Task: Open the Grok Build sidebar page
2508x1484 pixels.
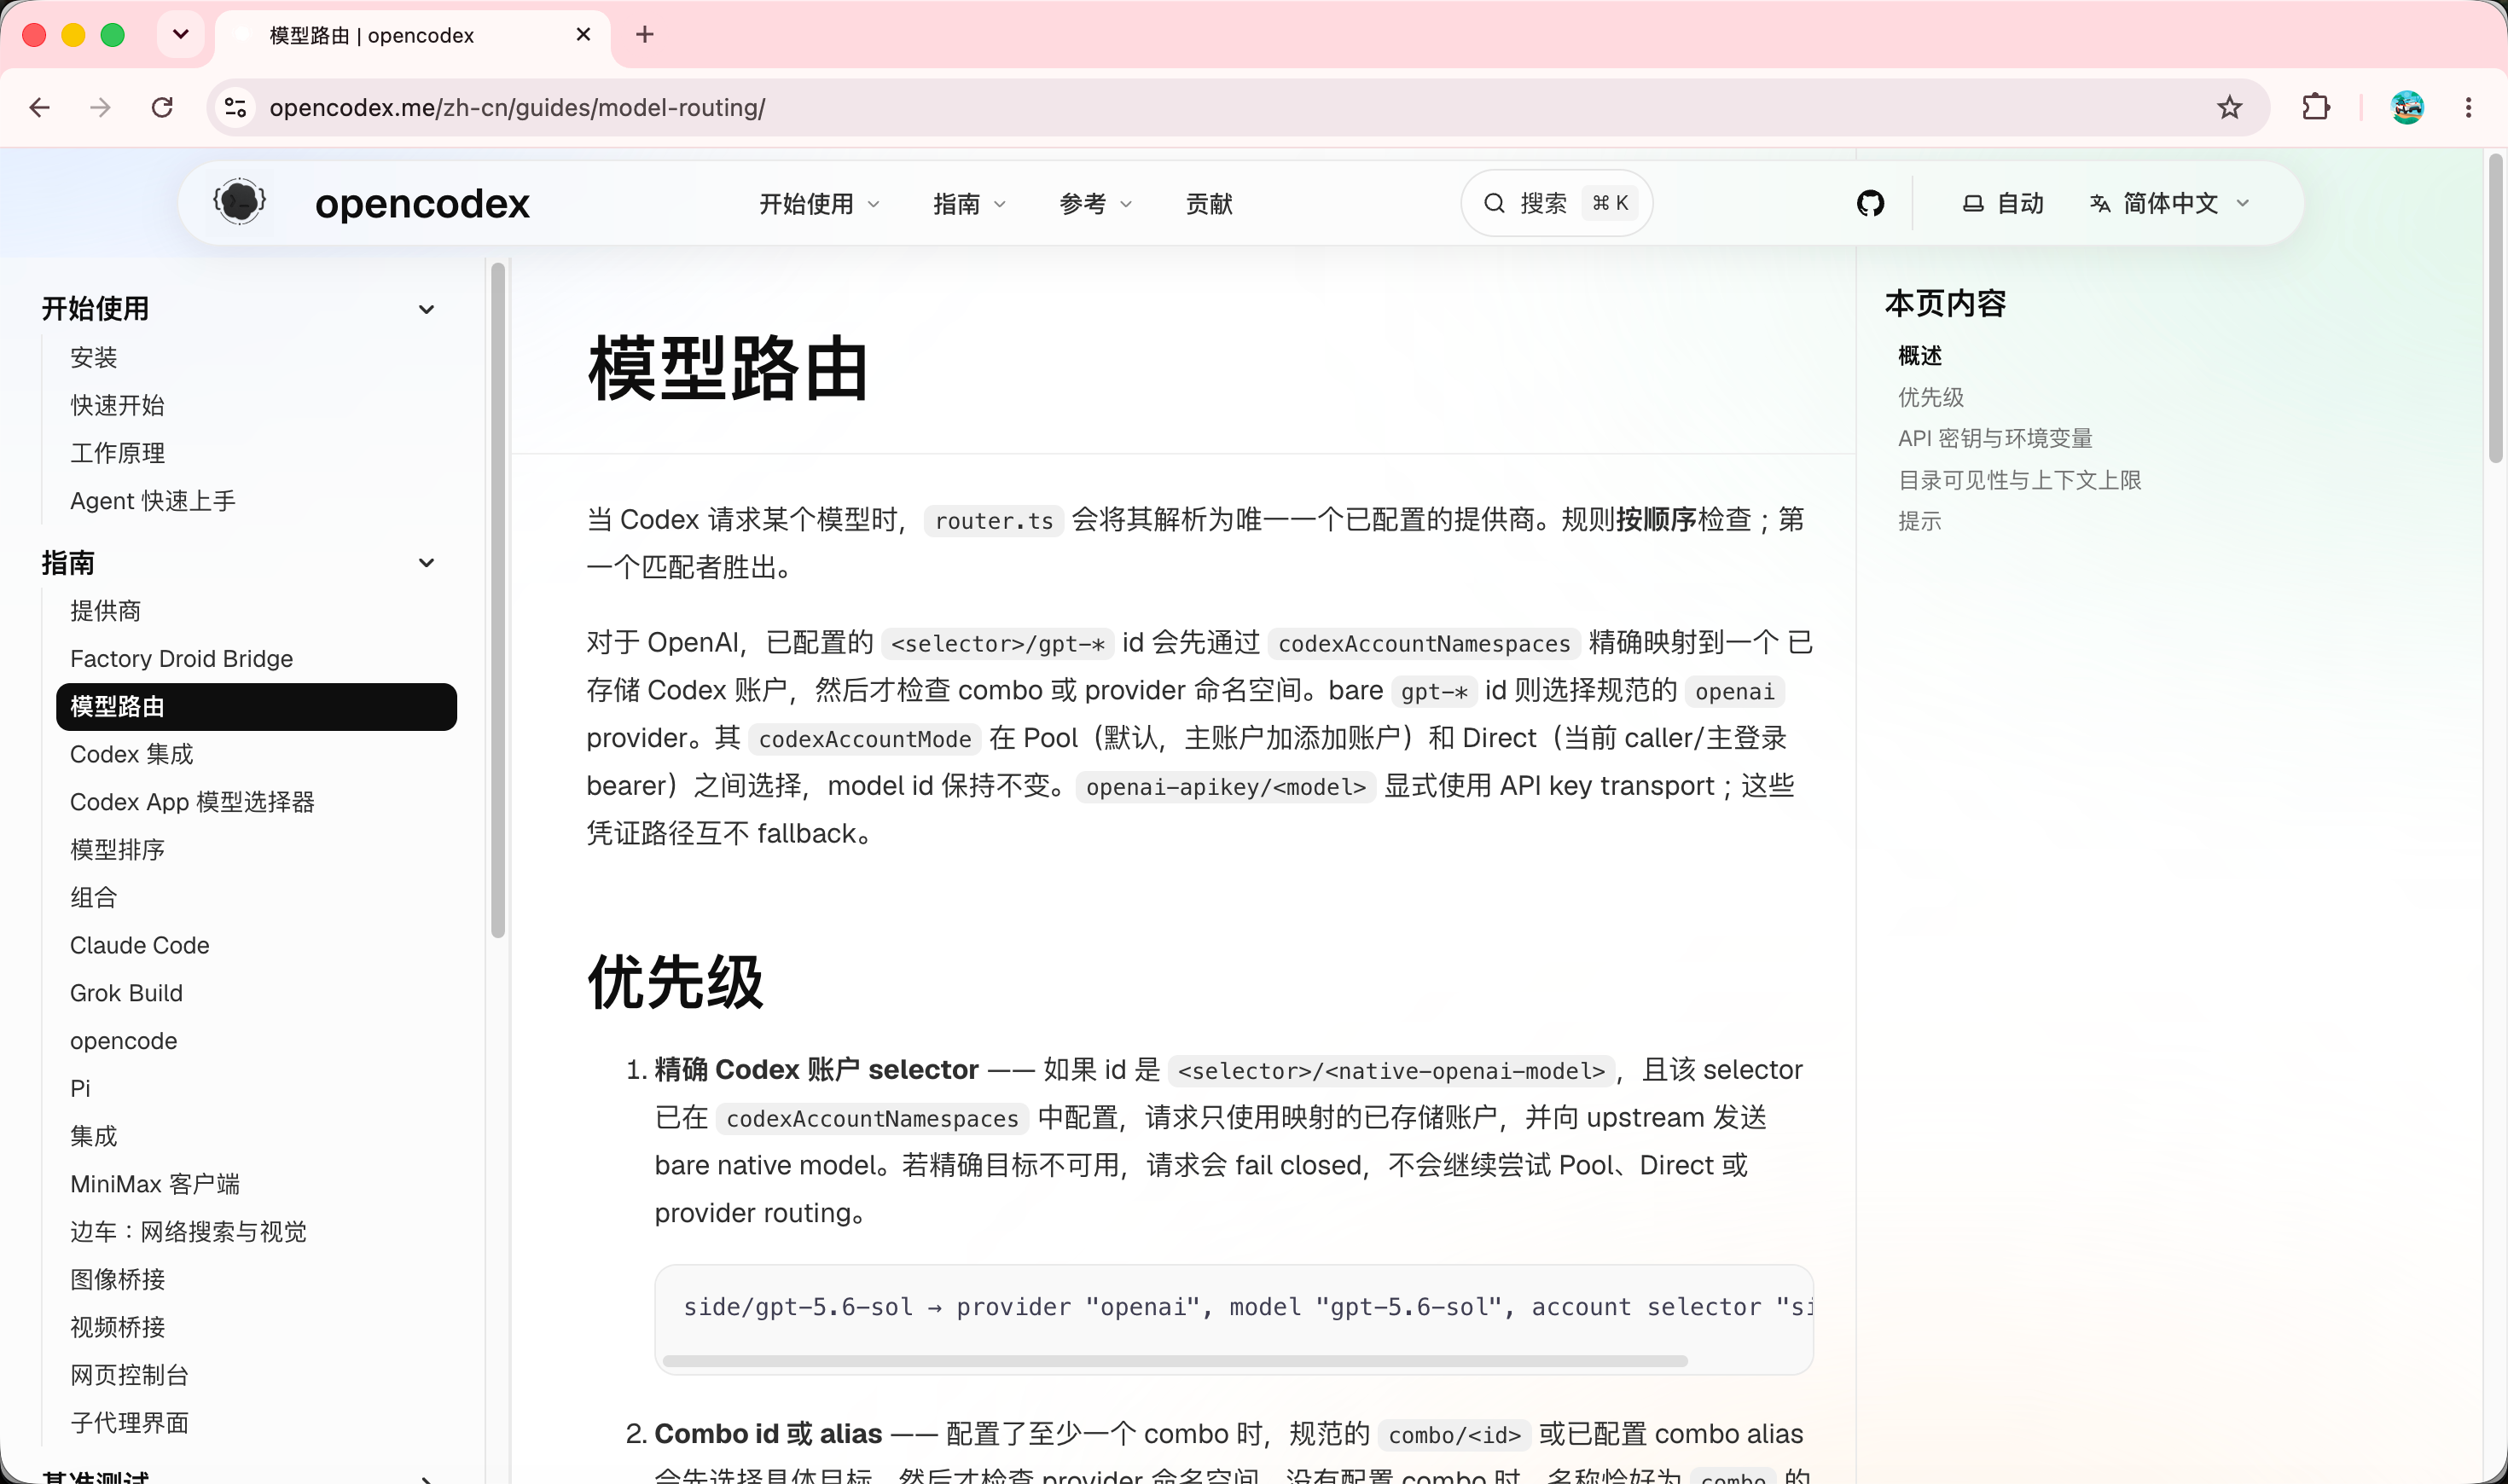Action: pos(126,993)
